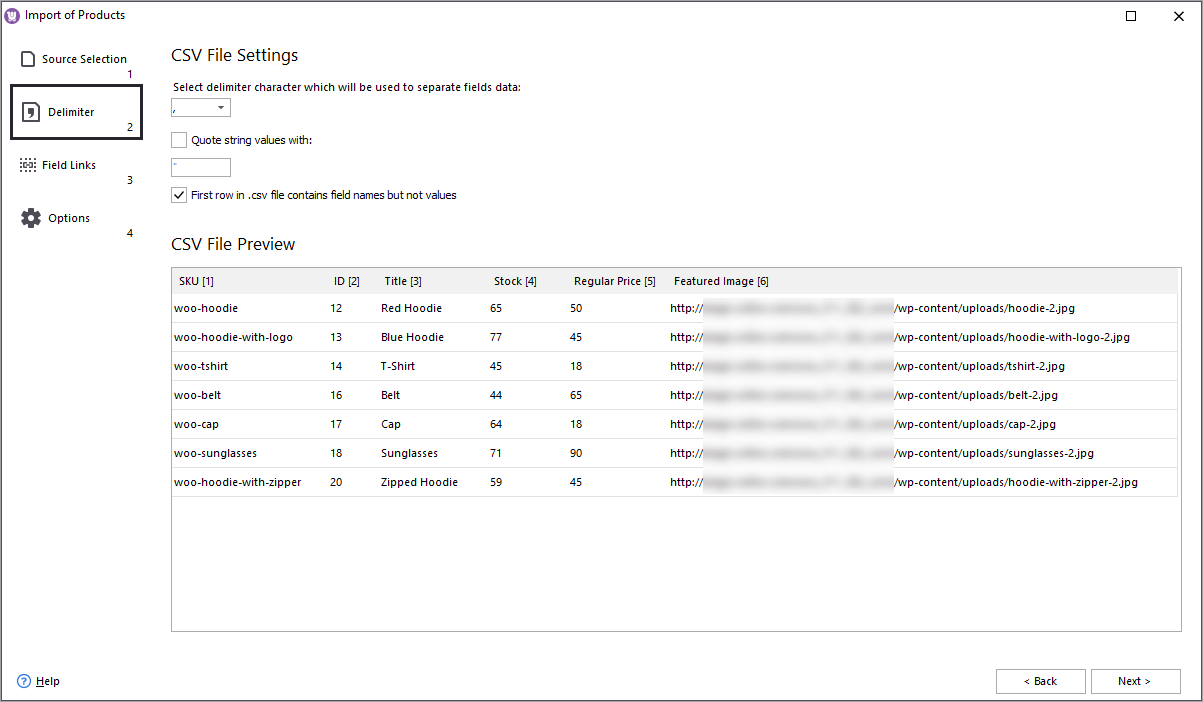Open the Options step
The image size is (1203, 702).
(x=69, y=218)
